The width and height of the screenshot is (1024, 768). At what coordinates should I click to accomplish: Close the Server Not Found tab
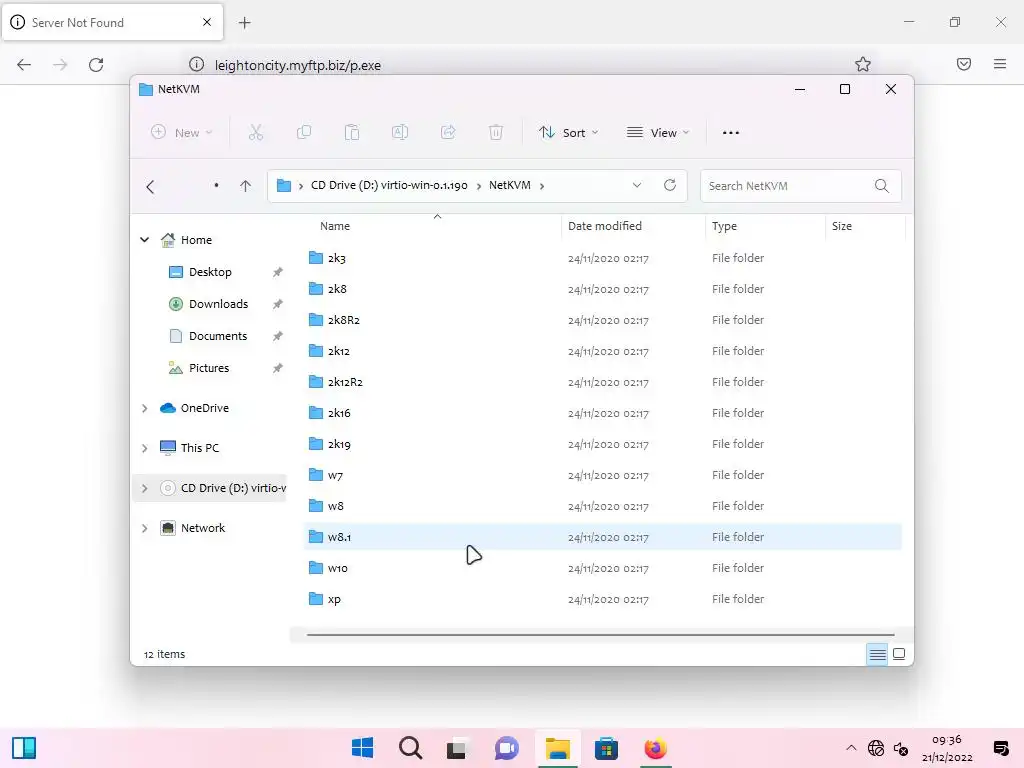[x=207, y=22]
